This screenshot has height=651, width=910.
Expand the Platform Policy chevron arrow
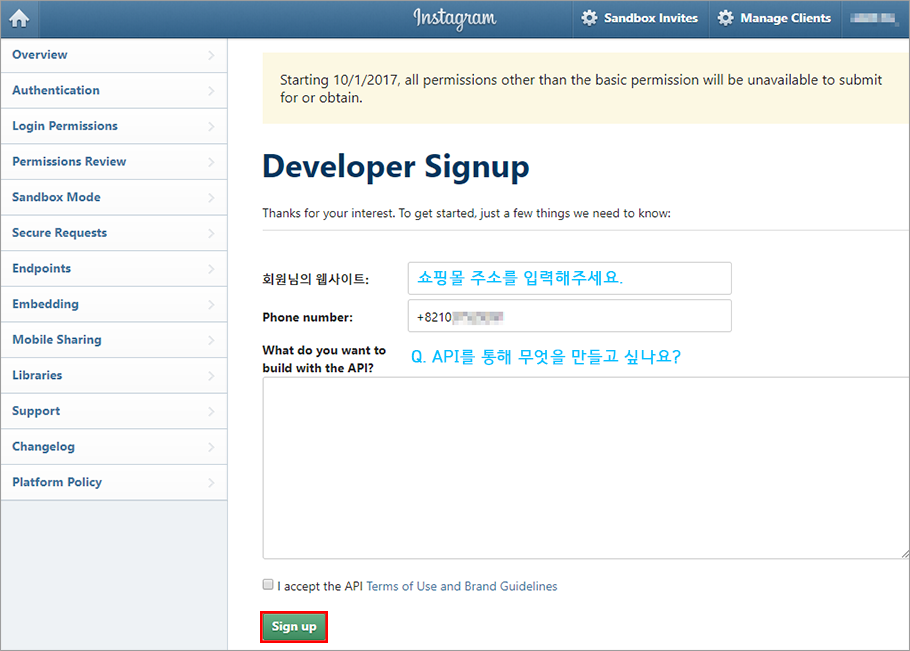click(211, 483)
